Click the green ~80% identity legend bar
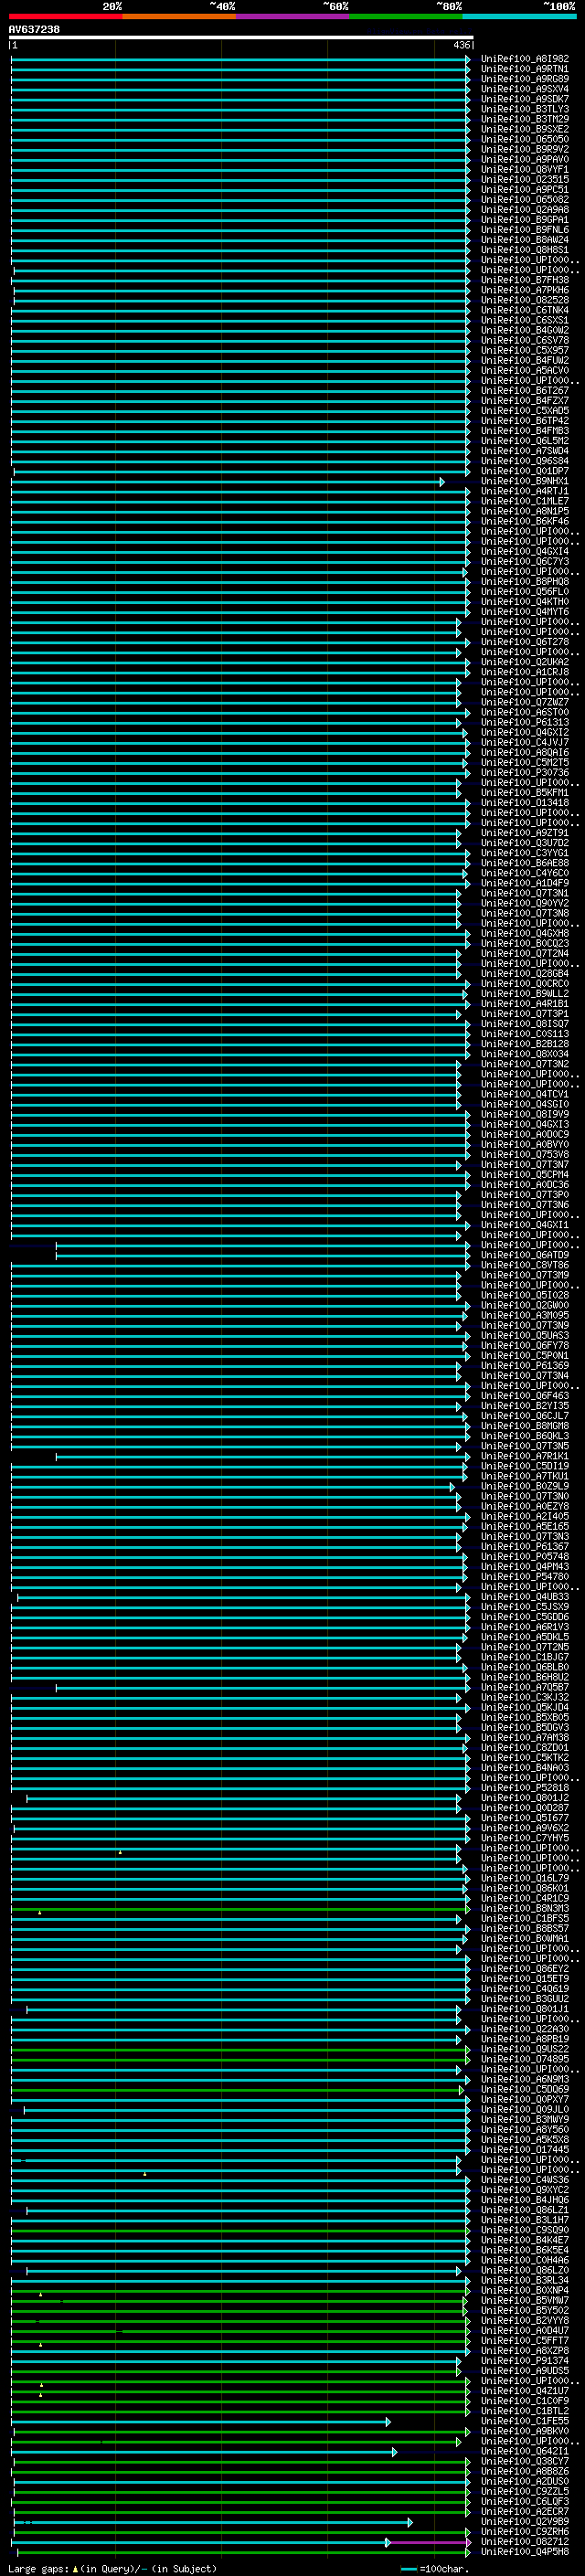 coord(406,16)
